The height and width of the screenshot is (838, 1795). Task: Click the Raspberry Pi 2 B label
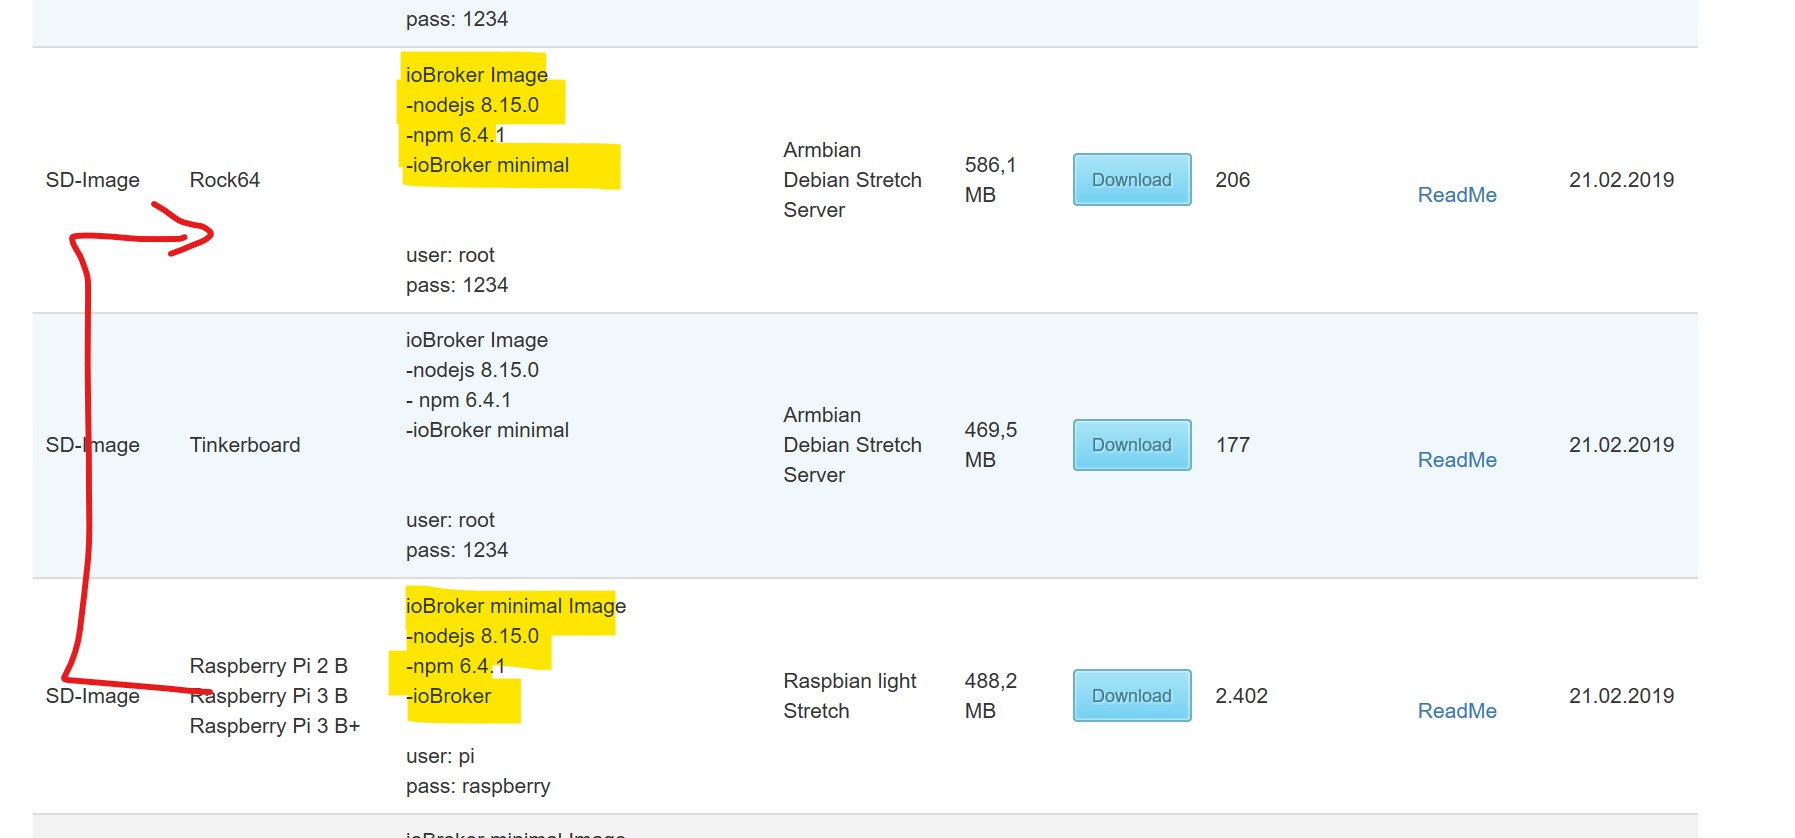(x=268, y=666)
